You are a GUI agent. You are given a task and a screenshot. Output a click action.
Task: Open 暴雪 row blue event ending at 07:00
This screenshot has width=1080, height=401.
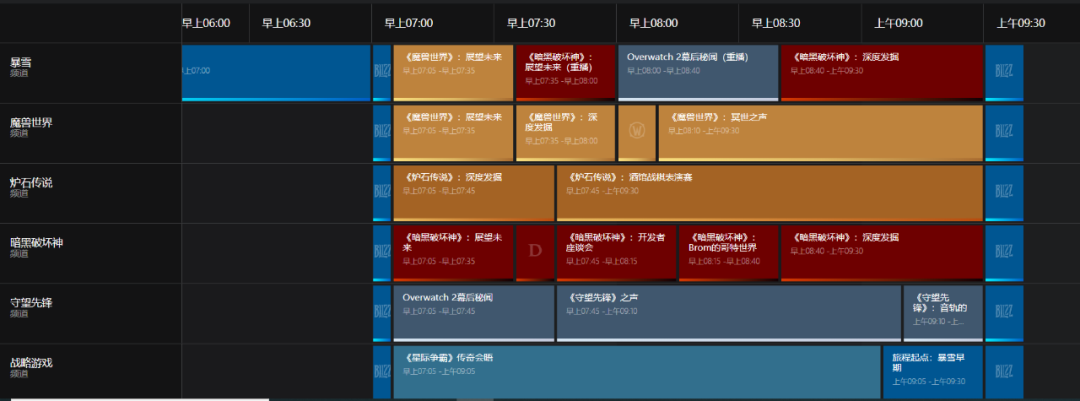(276, 73)
